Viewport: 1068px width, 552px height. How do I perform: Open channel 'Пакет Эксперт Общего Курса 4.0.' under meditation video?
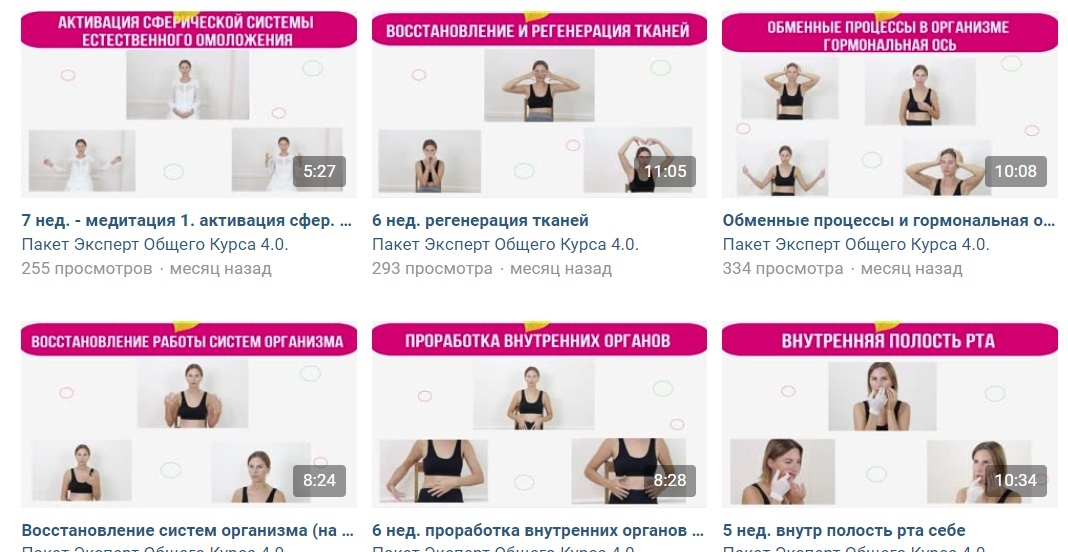coord(155,244)
